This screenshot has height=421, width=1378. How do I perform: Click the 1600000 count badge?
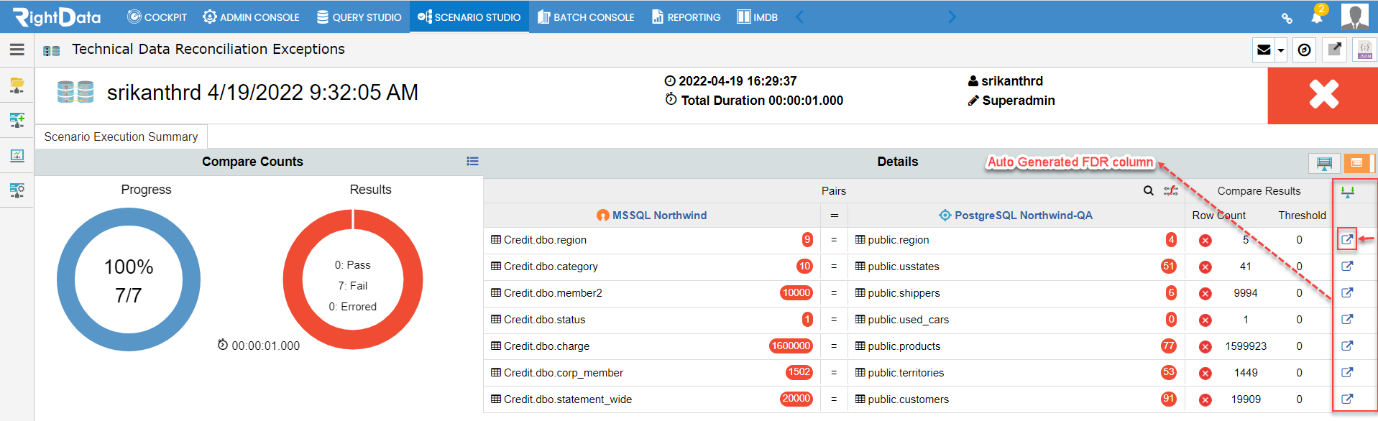click(x=791, y=346)
